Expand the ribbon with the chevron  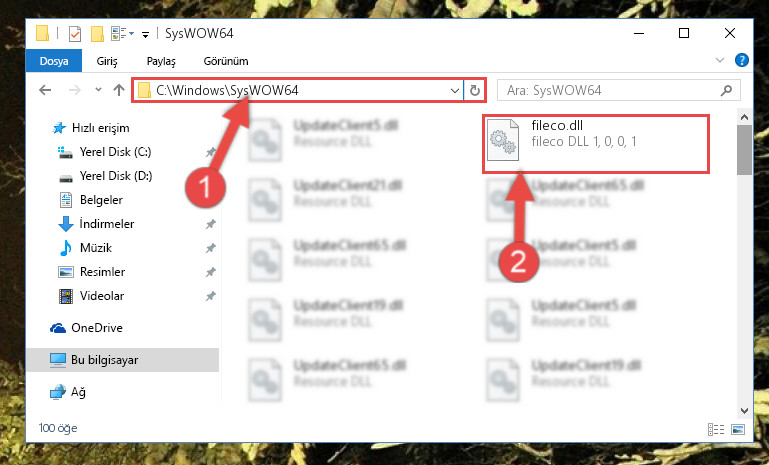pos(719,60)
